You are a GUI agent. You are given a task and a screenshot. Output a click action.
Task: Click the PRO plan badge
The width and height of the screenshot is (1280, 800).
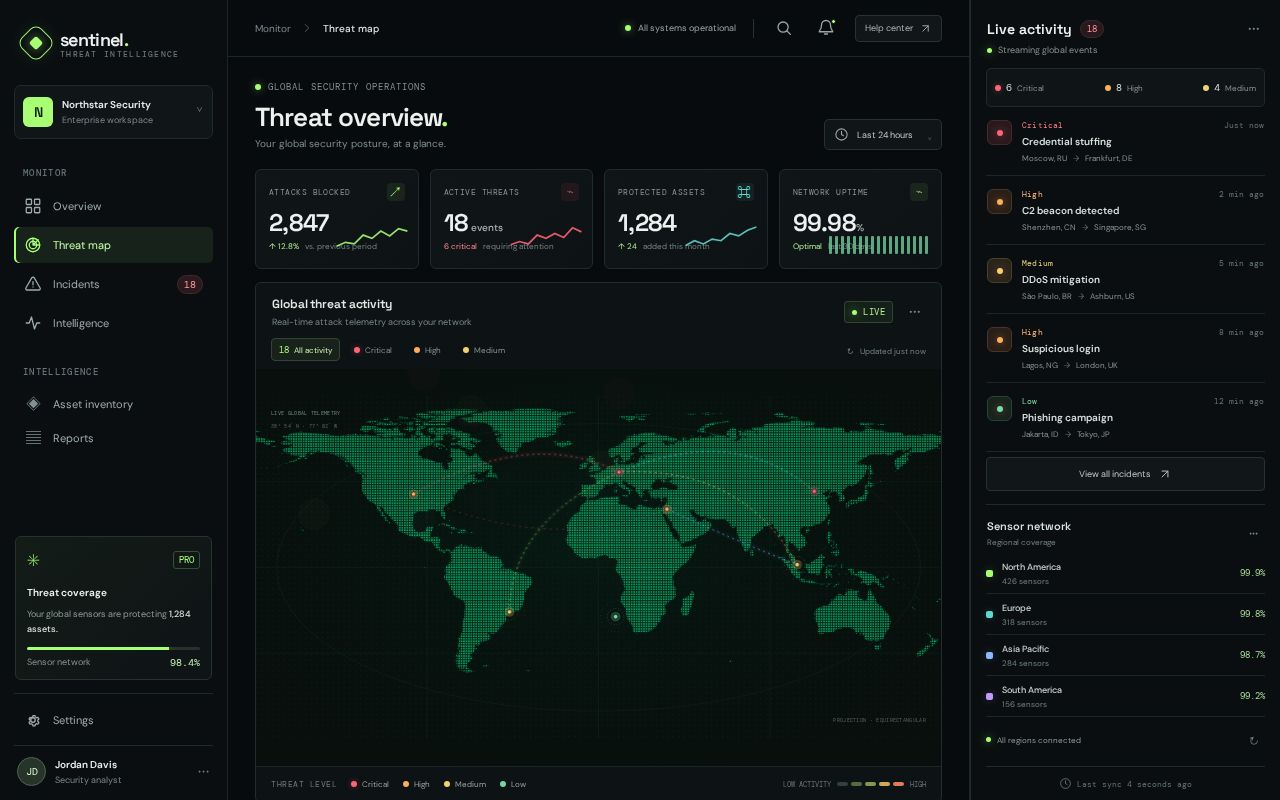(x=186, y=560)
